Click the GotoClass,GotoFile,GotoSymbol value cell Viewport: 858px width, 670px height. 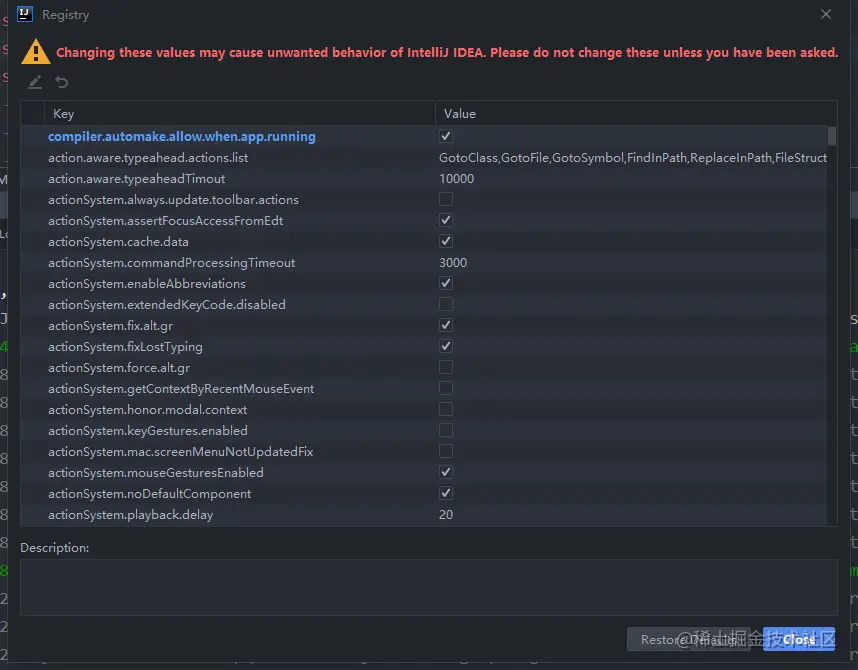[x=633, y=158]
